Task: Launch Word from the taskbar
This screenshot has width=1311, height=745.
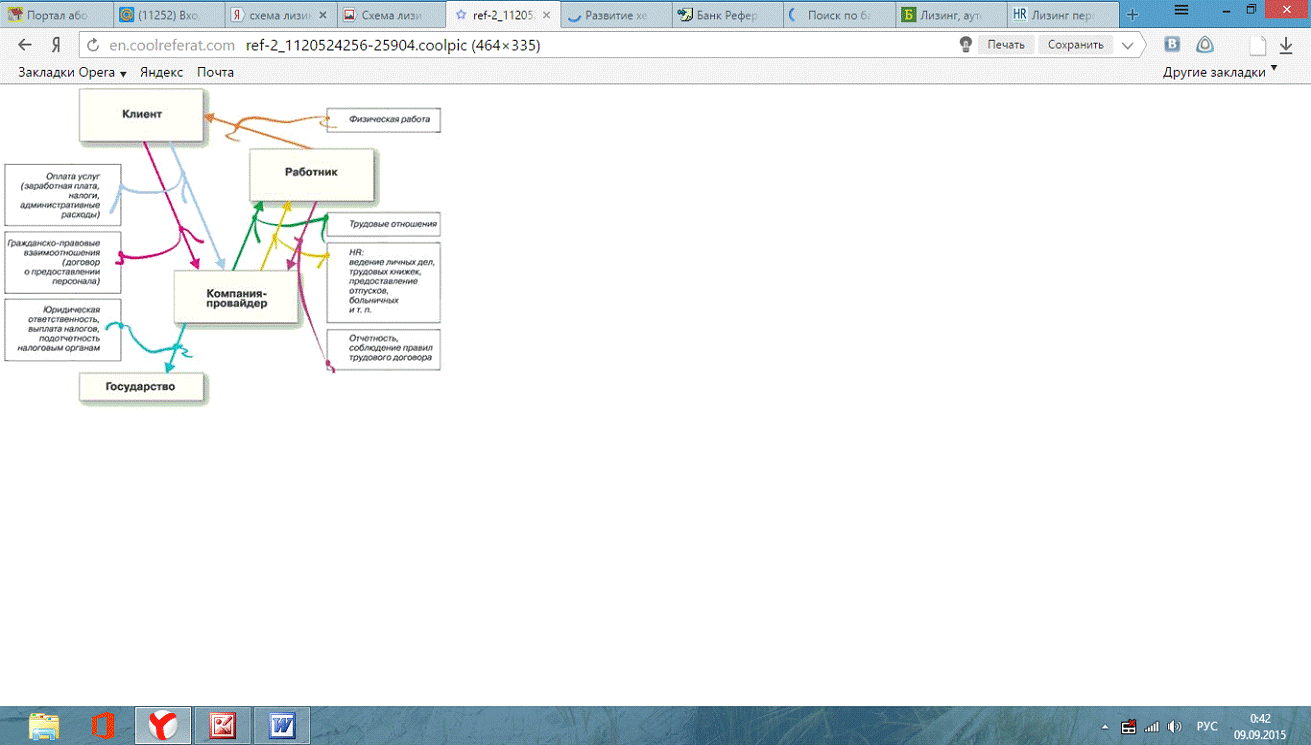Action: (282, 725)
